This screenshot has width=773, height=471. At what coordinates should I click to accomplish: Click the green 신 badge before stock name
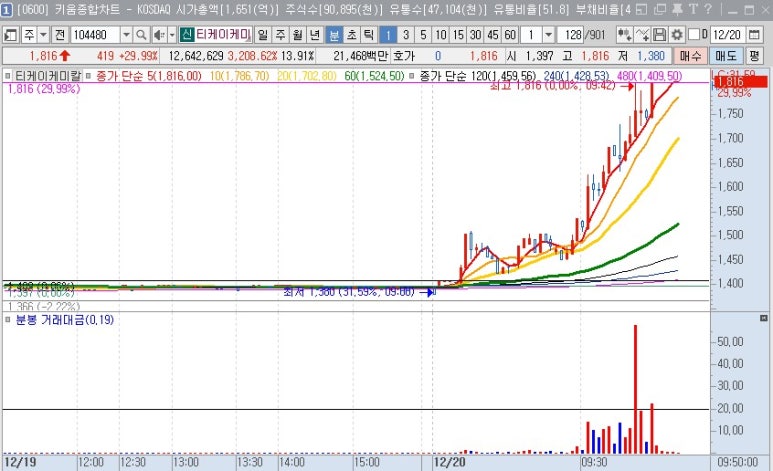pos(187,35)
